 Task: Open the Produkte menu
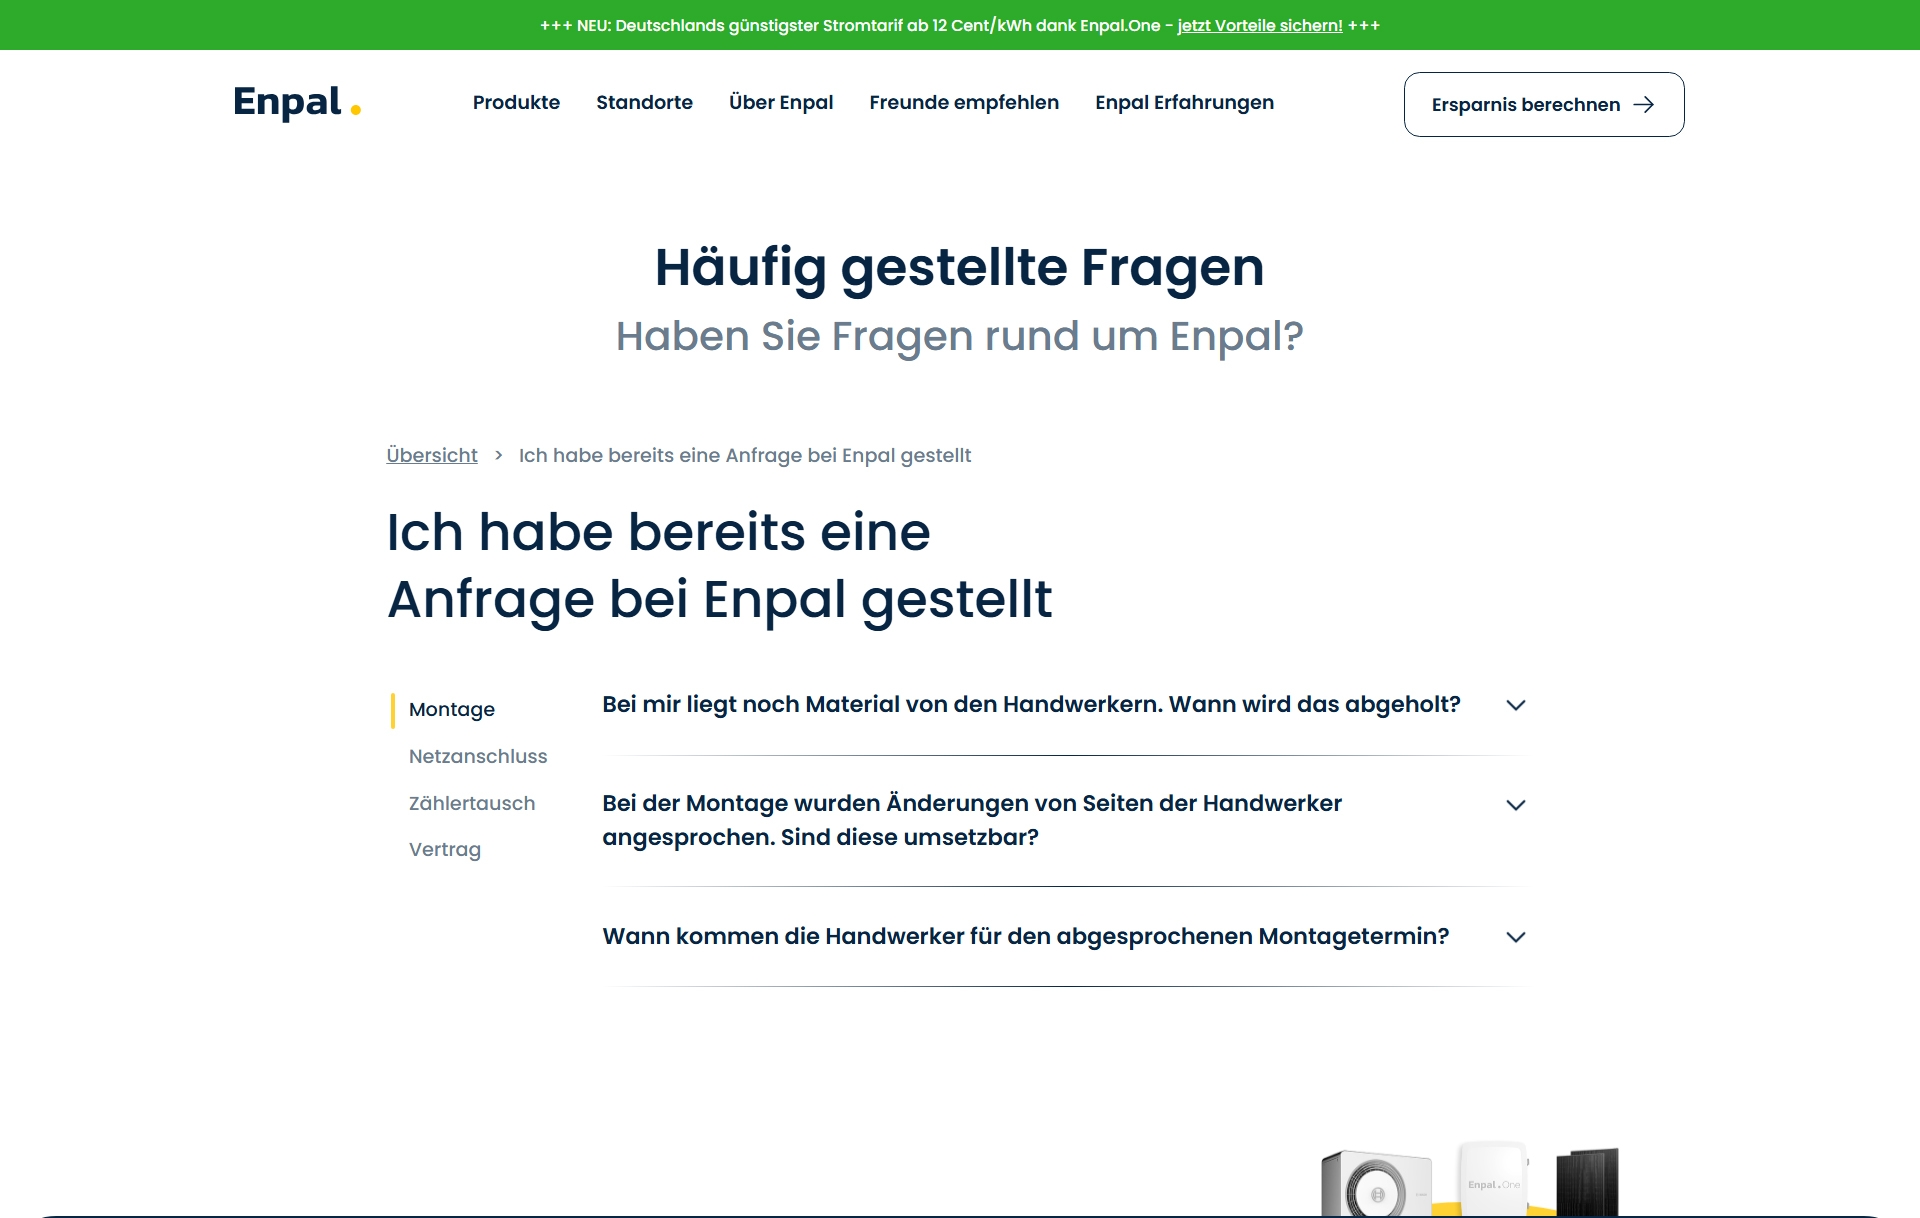tap(516, 102)
